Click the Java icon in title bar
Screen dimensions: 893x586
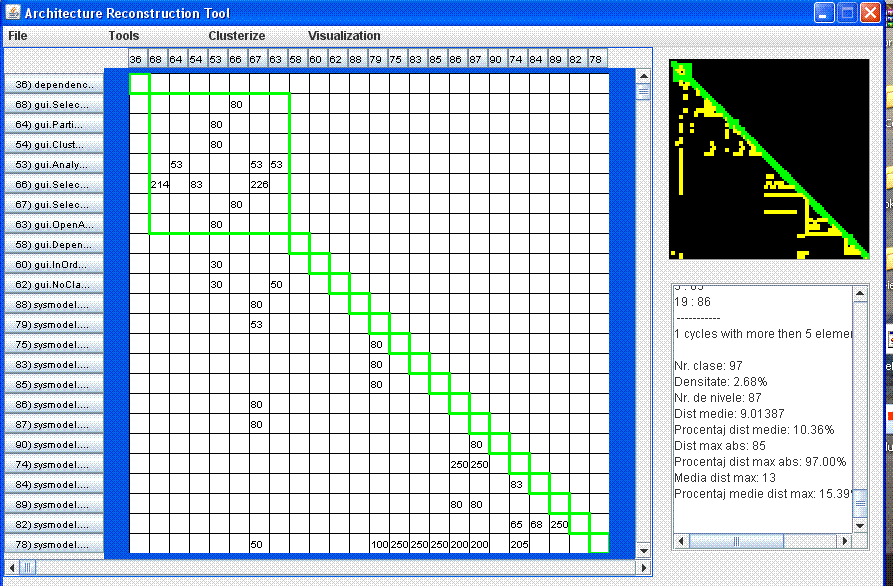click(x=11, y=13)
